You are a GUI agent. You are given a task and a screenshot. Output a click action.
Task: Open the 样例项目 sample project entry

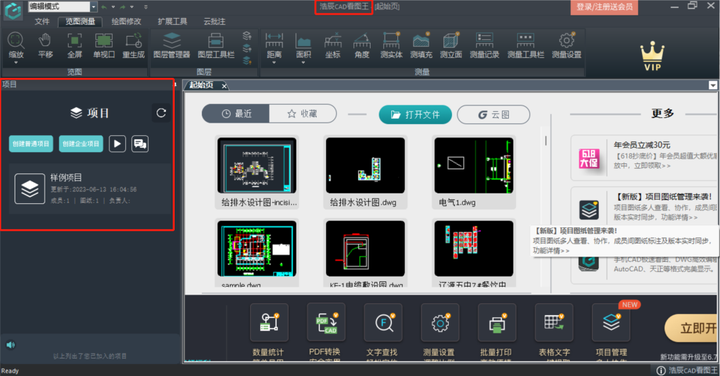tap(90, 189)
